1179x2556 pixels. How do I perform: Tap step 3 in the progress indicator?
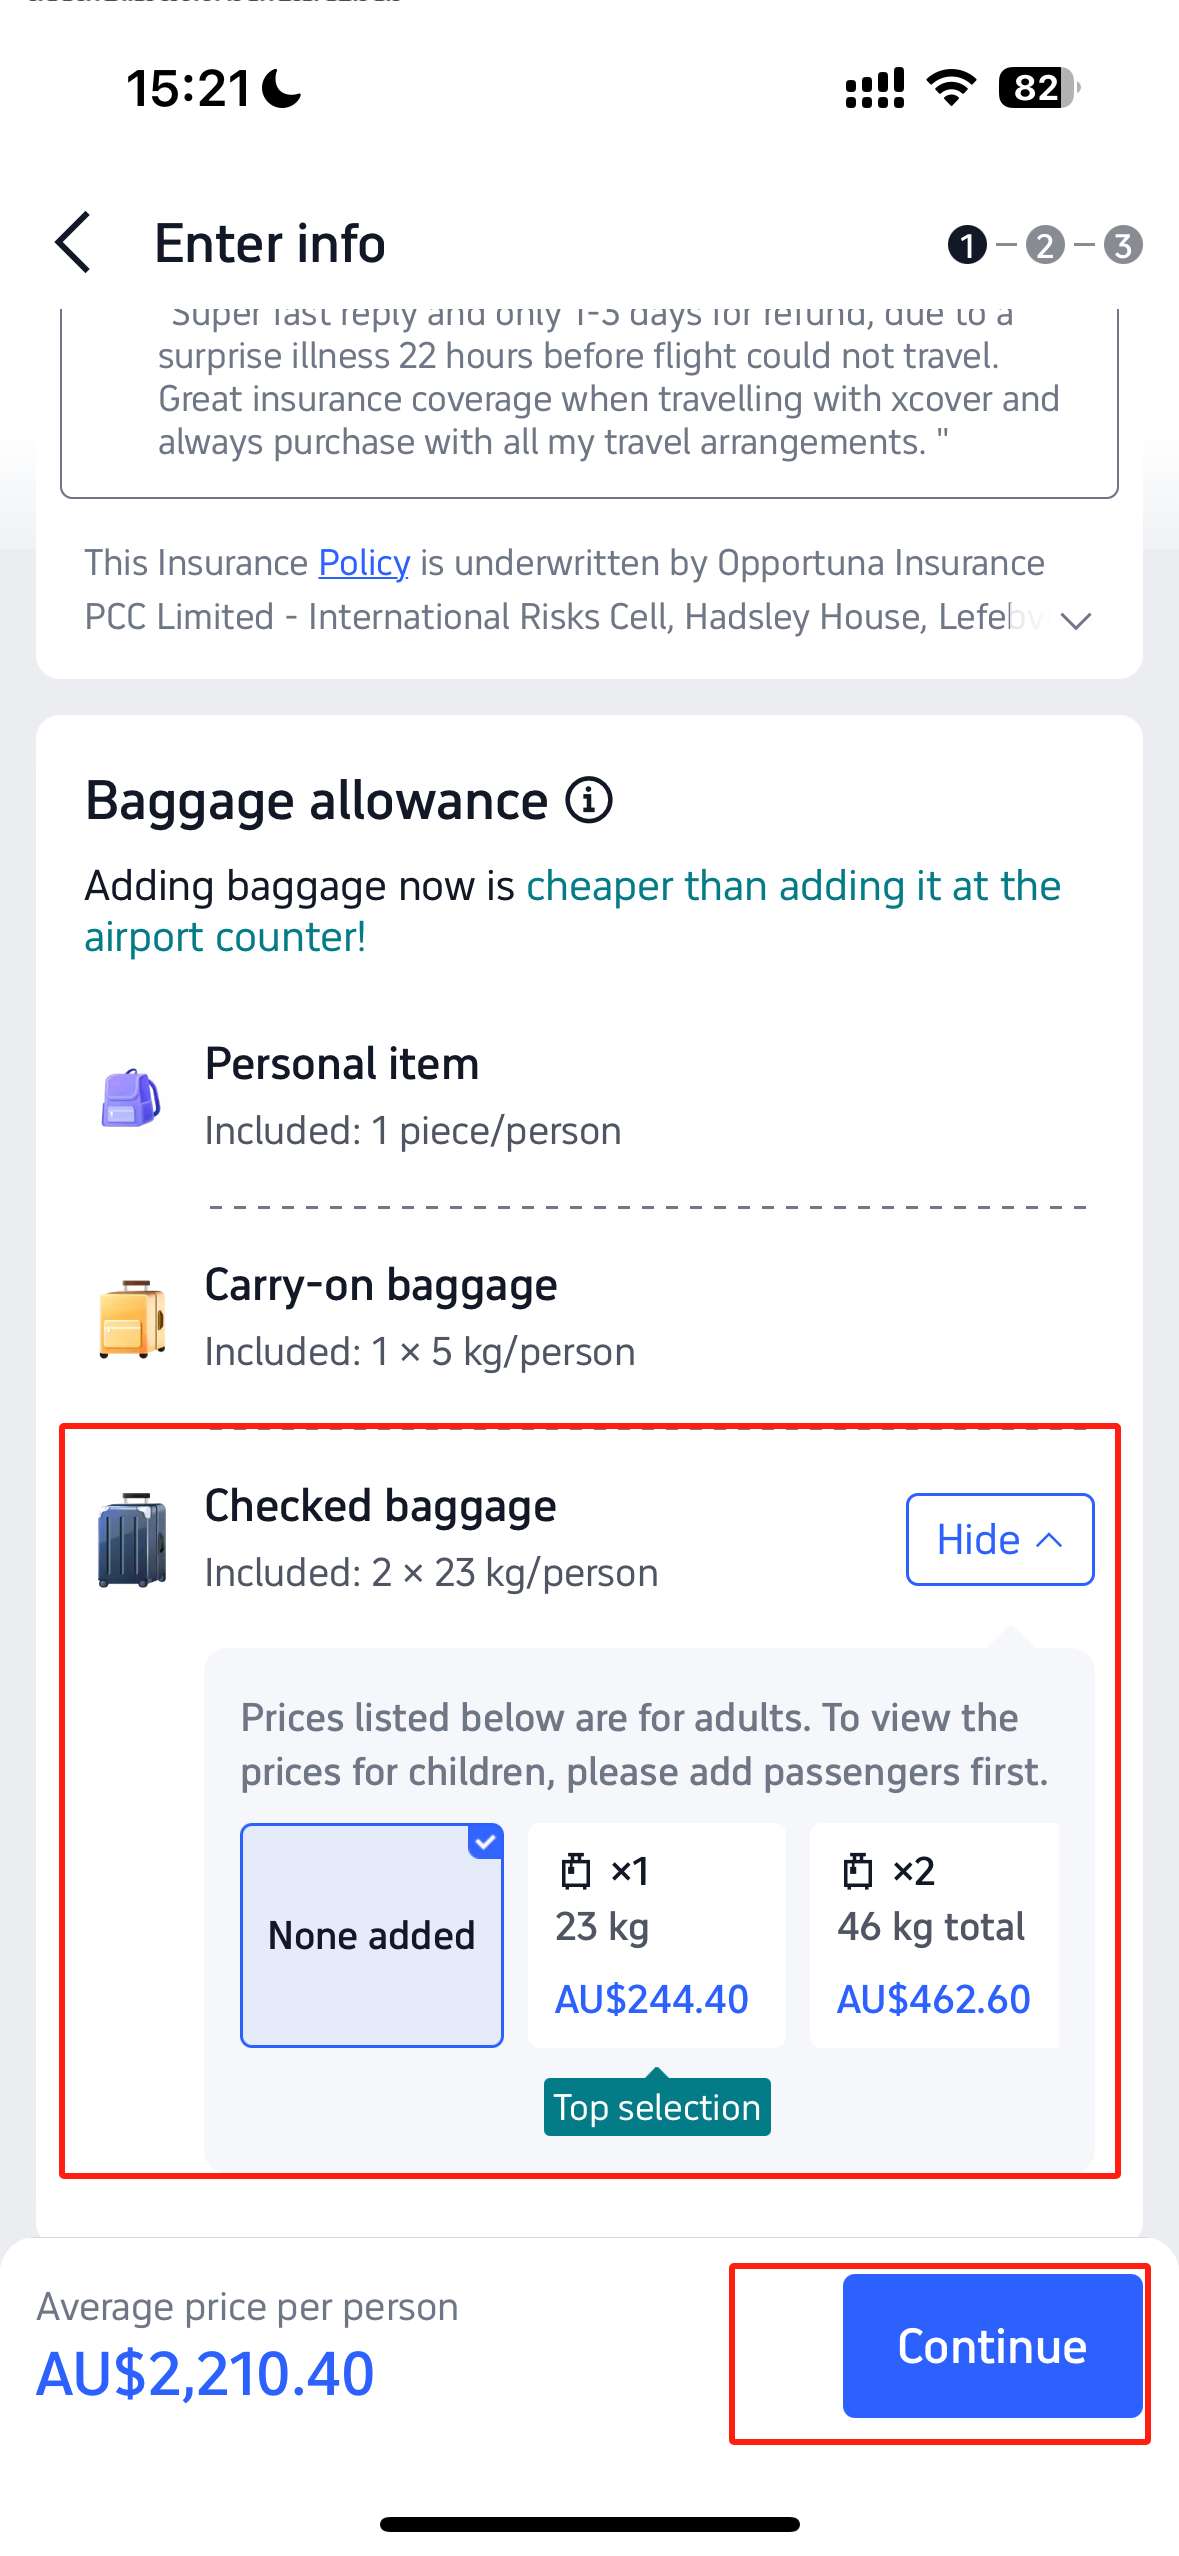coord(1122,245)
